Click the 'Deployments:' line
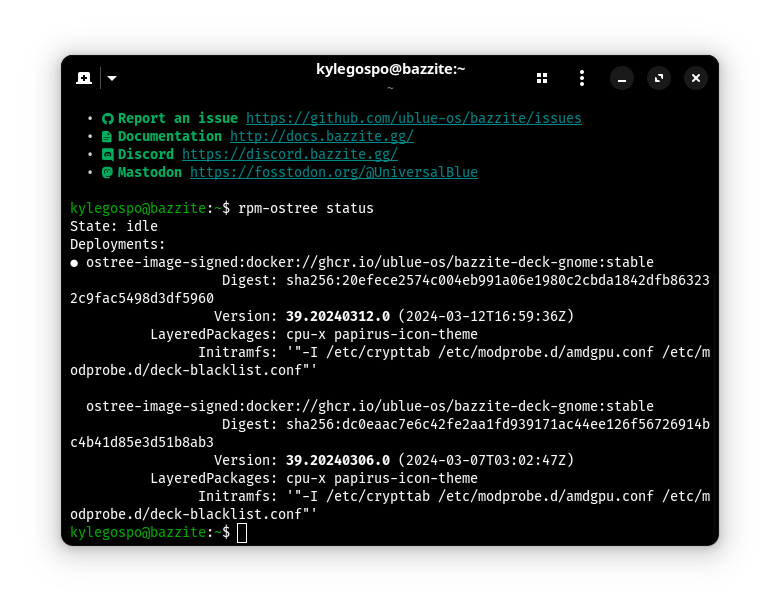The height and width of the screenshot is (613, 780). 117,244
